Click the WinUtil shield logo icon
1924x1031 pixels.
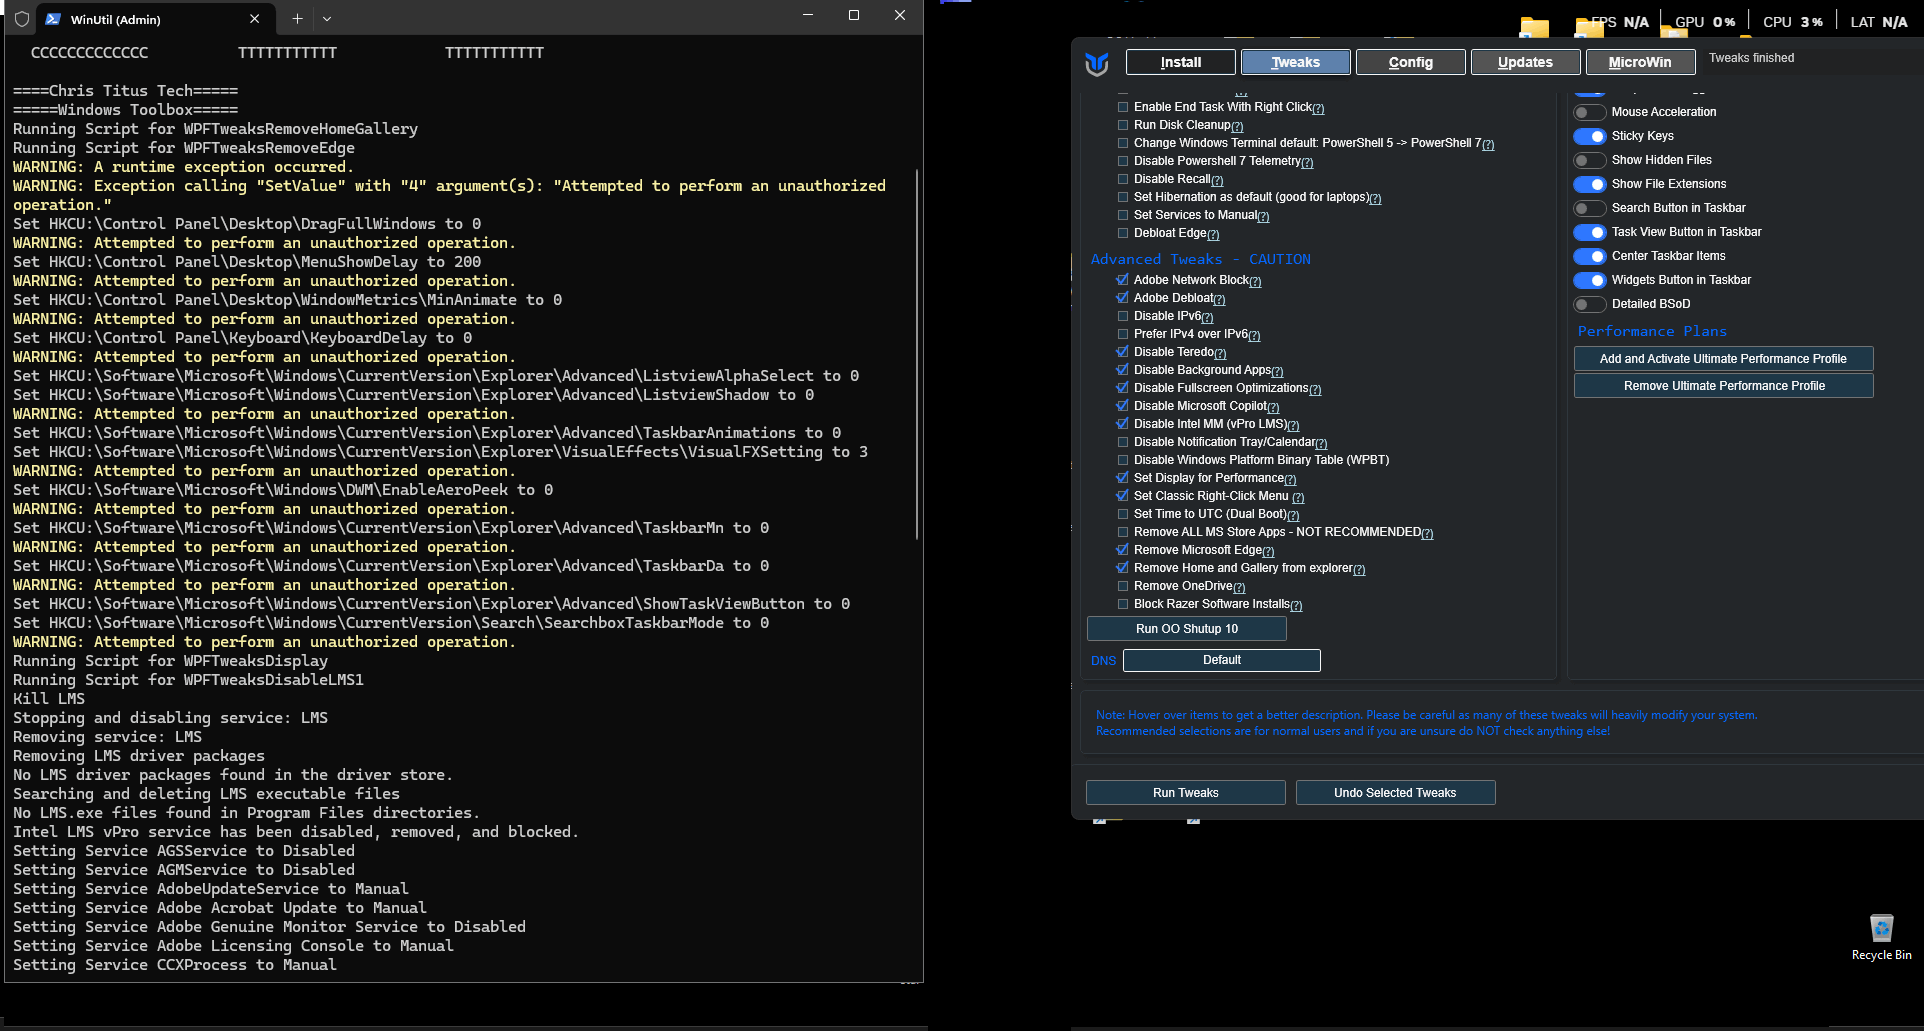1097,64
